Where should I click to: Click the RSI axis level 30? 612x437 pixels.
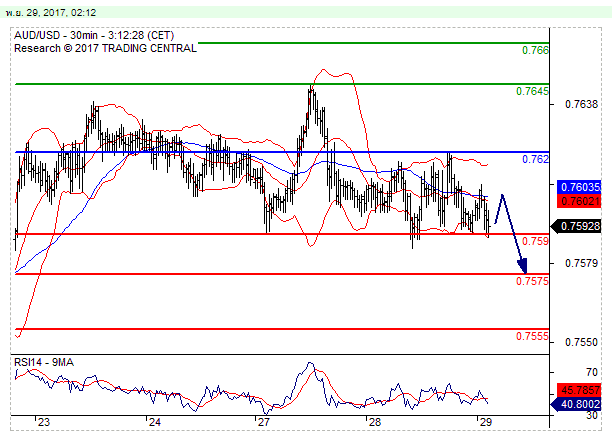click(592, 416)
